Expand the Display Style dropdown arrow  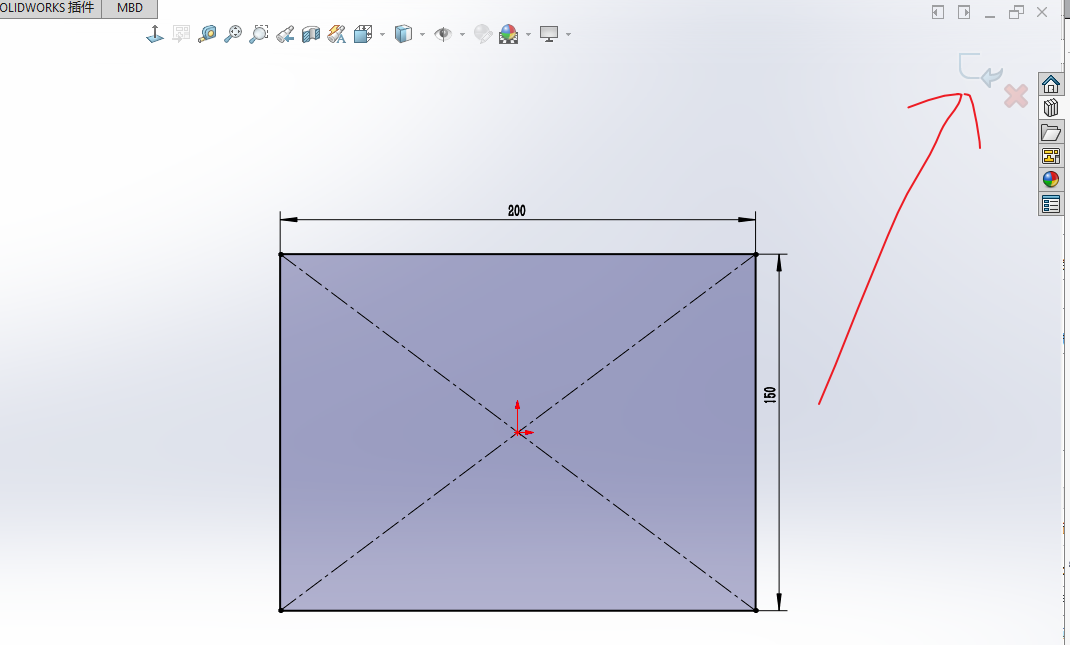tap(423, 33)
